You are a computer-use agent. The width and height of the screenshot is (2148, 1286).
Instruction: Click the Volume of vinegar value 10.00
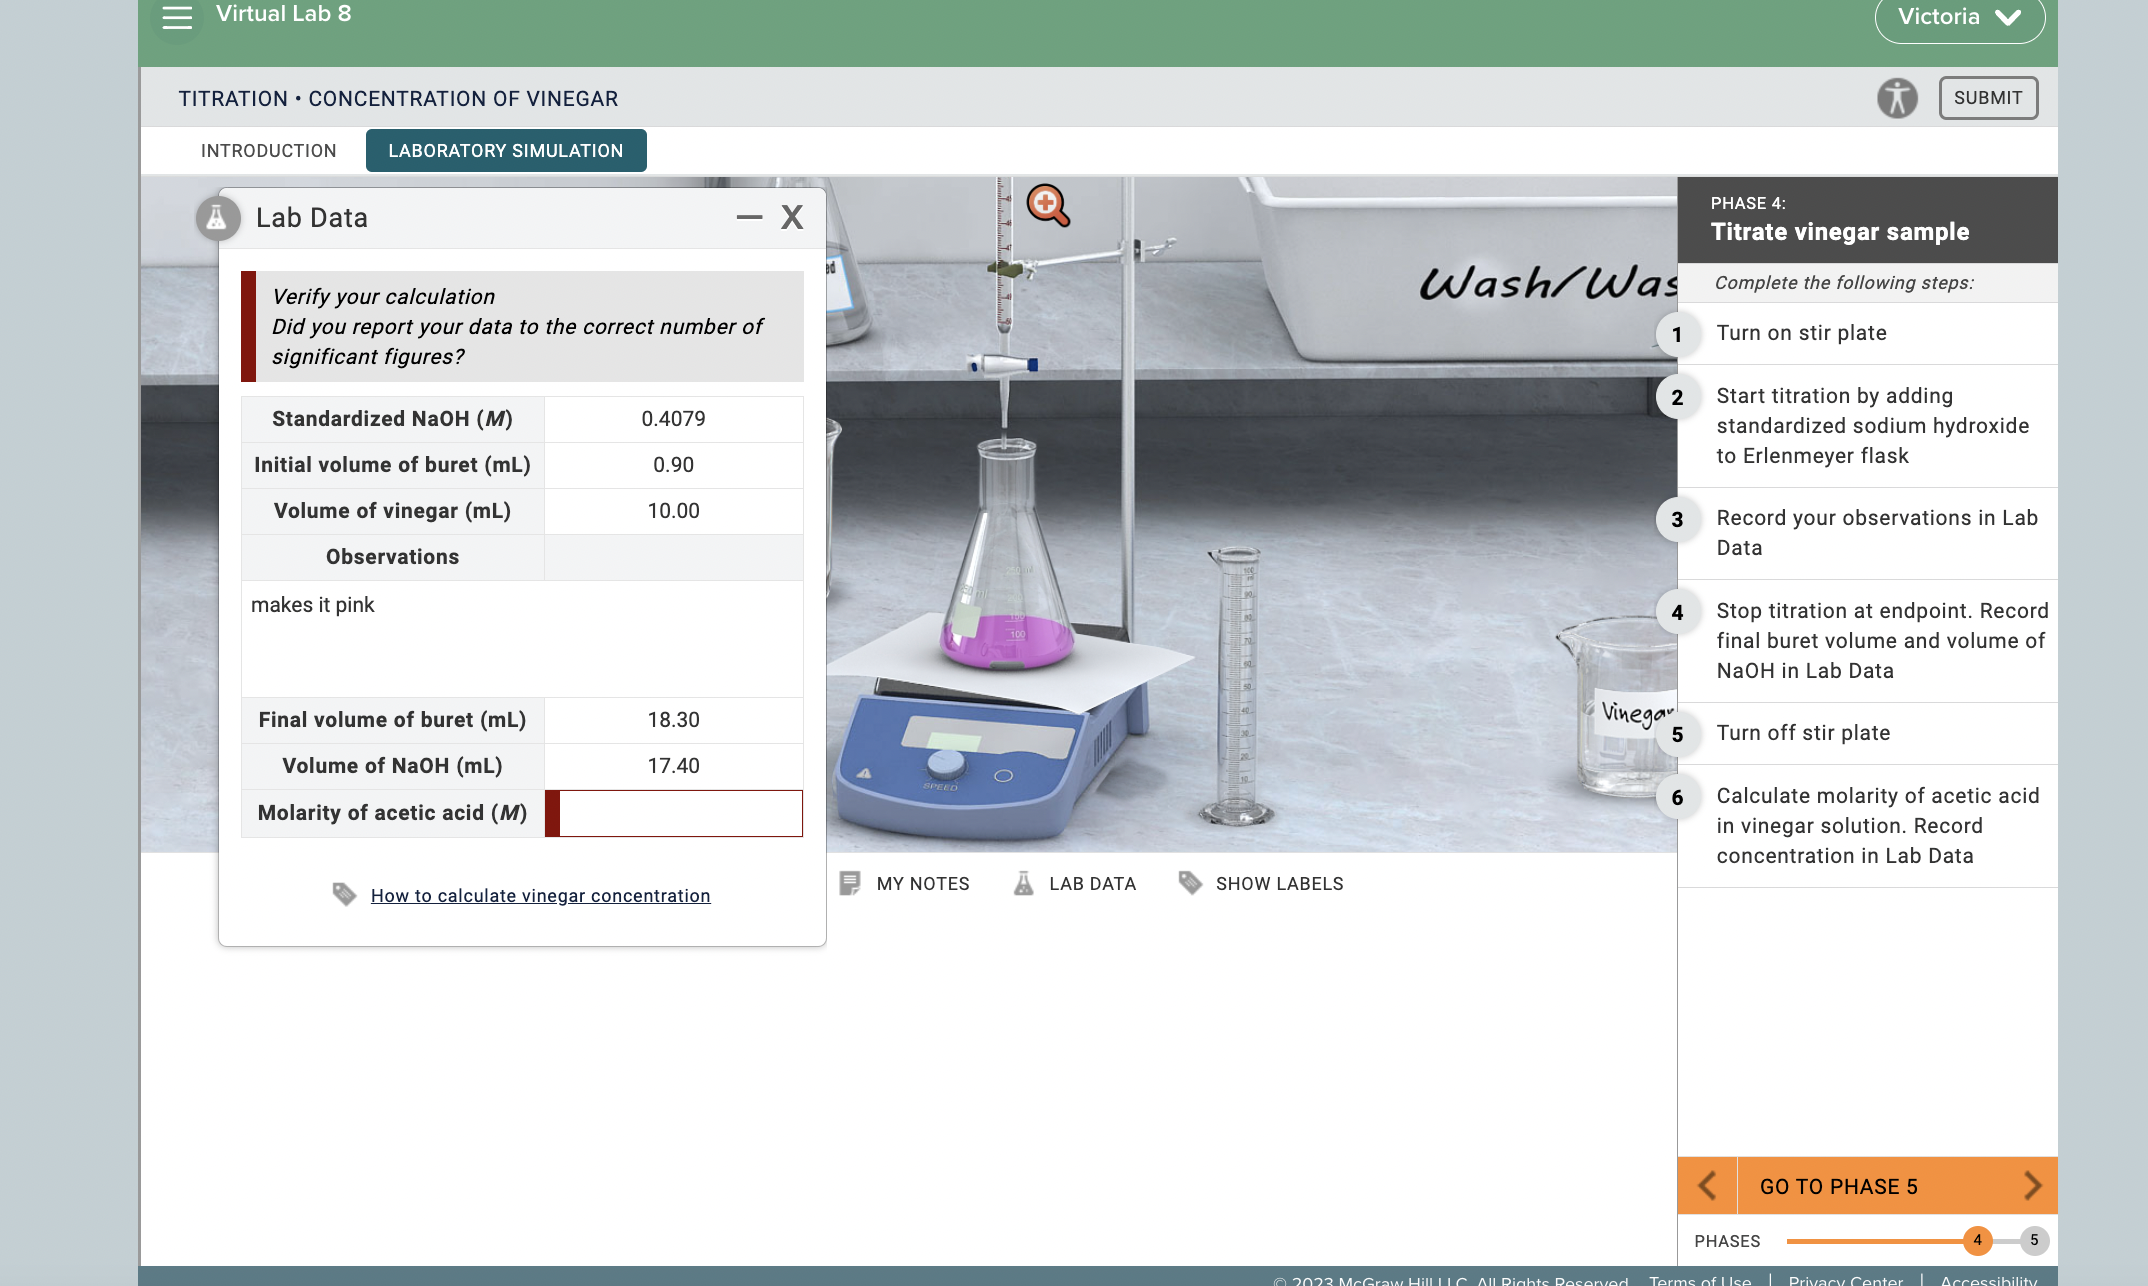point(674,511)
